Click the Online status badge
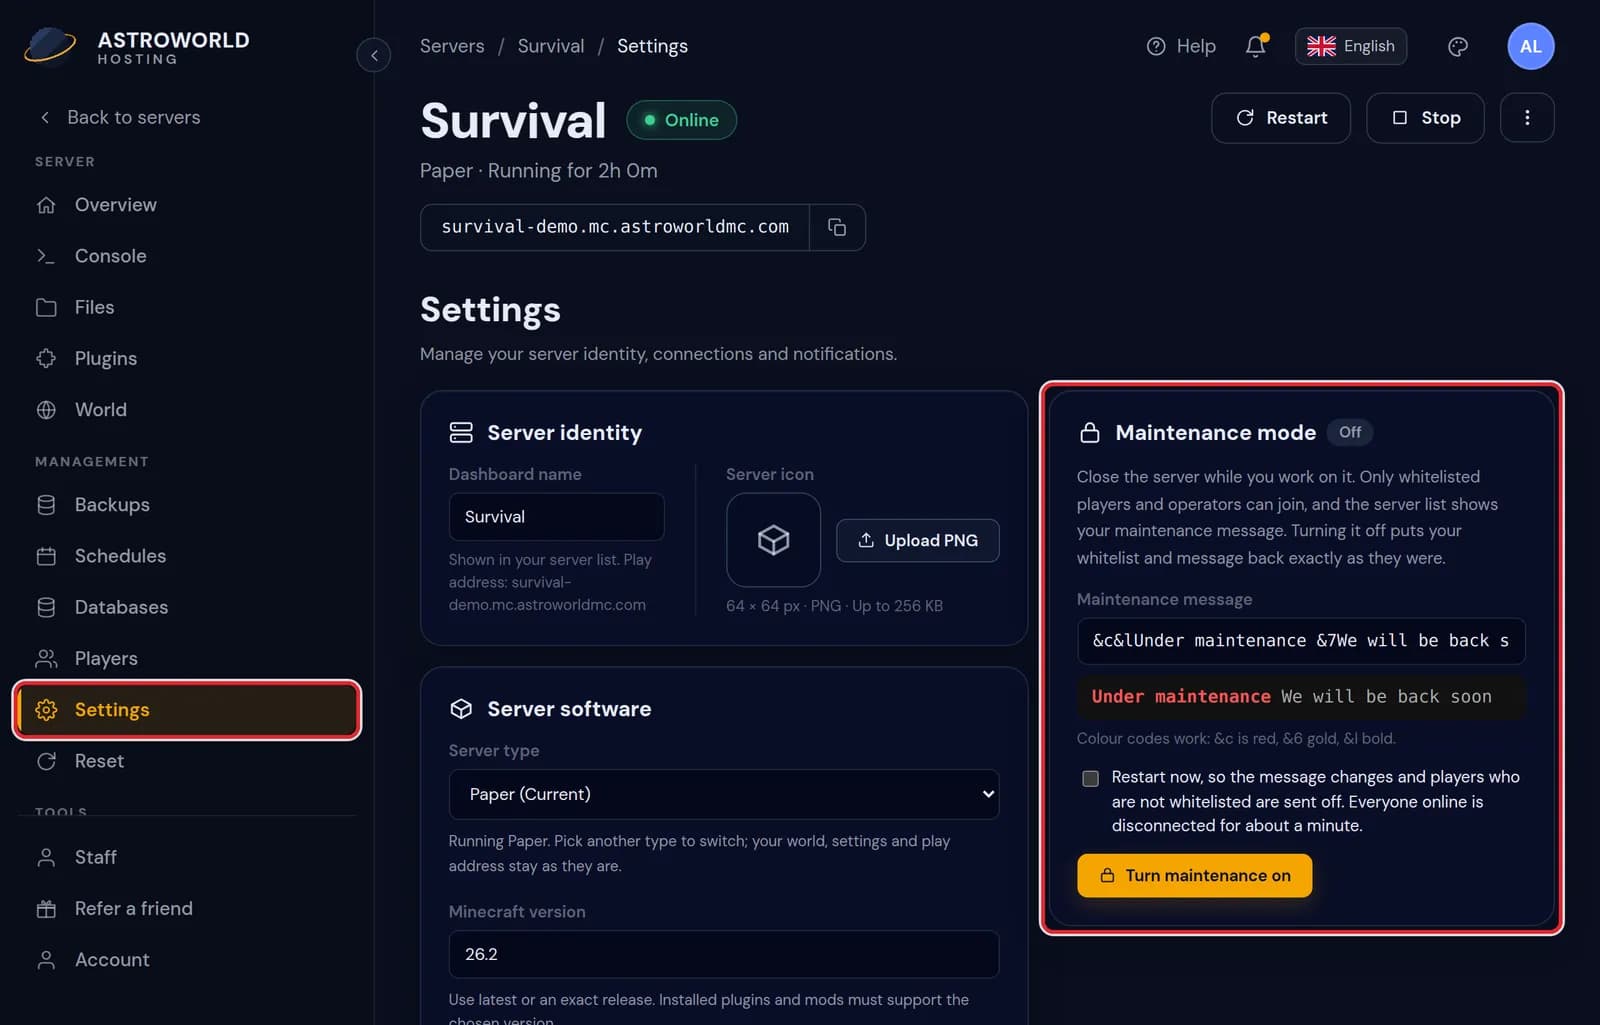 pos(682,120)
